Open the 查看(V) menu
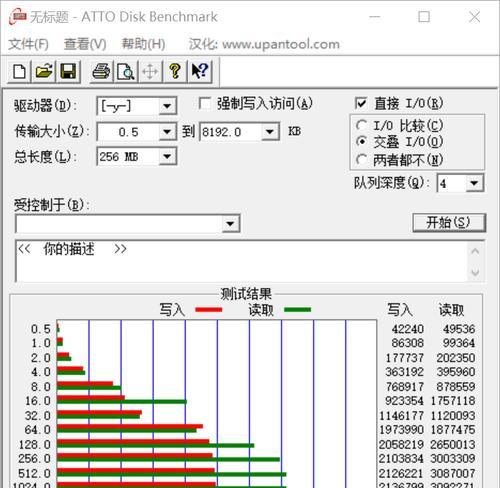 [x=85, y=44]
